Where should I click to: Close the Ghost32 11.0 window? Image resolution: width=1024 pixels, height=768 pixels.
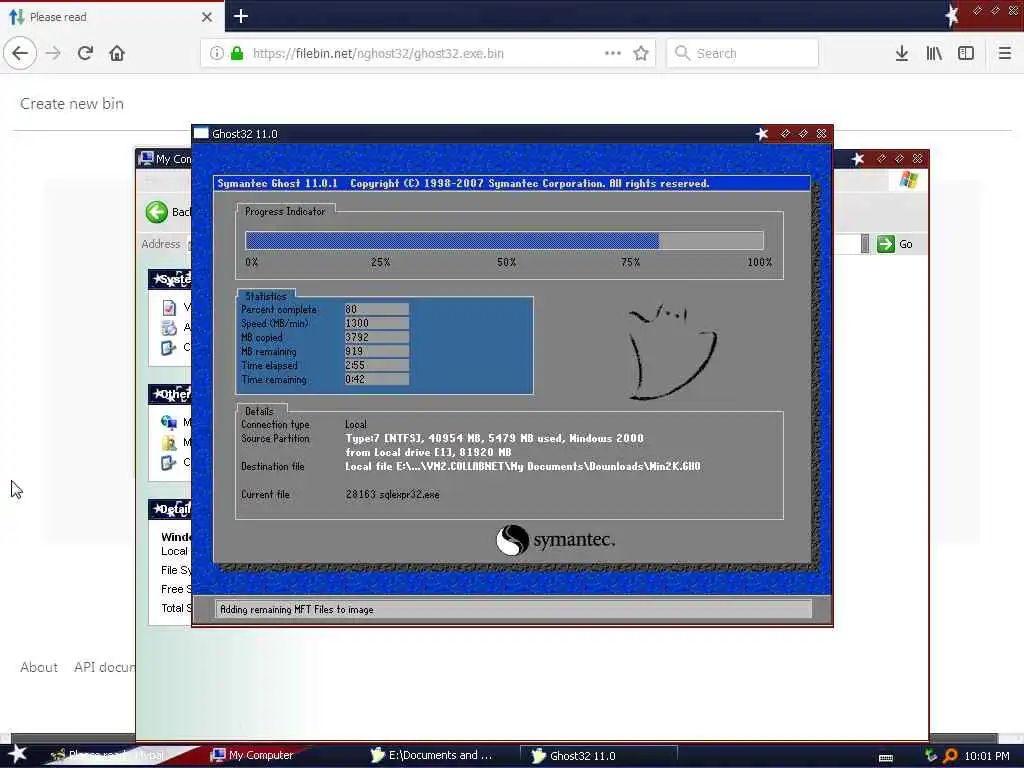click(x=822, y=133)
